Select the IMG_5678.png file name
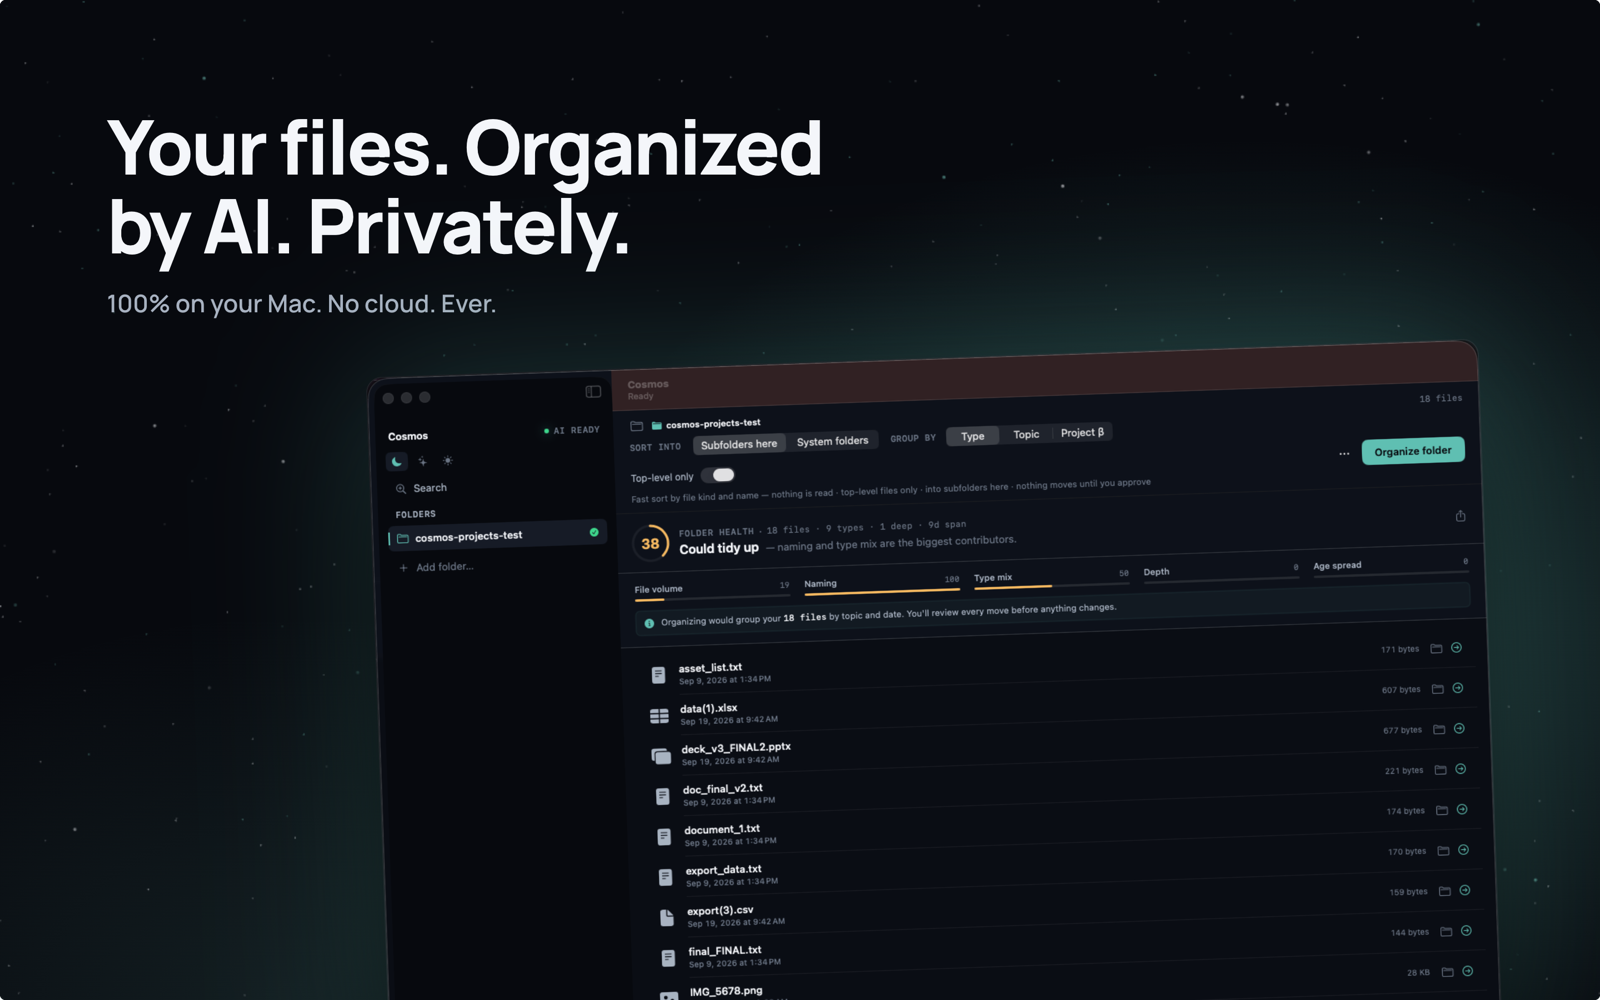Viewport: 1600px width, 1000px height. click(726, 991)
